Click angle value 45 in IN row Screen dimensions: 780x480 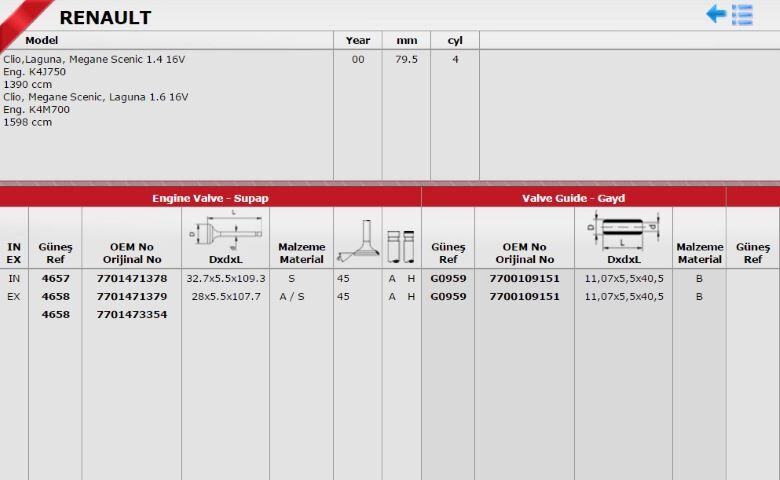click(x=343, y=279)
